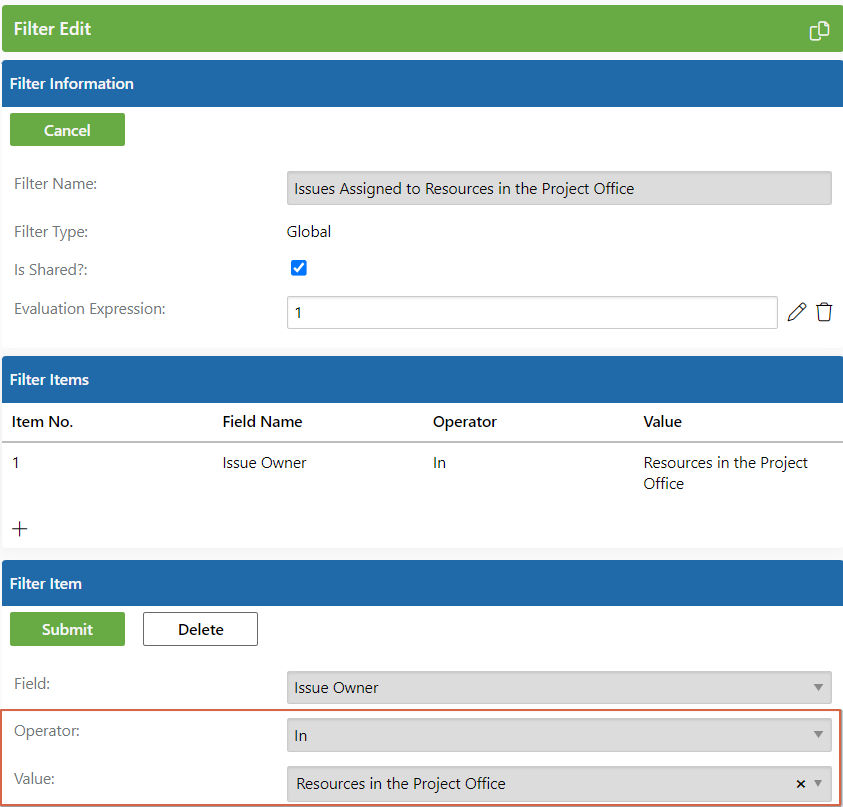Click the Cancel button
This screenshot has width=843, height=807.
tap(67, 130)
